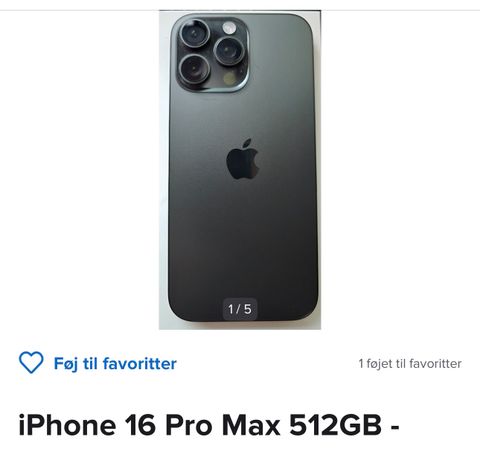This screenshot has height=449, width=480.
Task: Click the bottom-left camera lens in the photo
Action: (195, 69)
